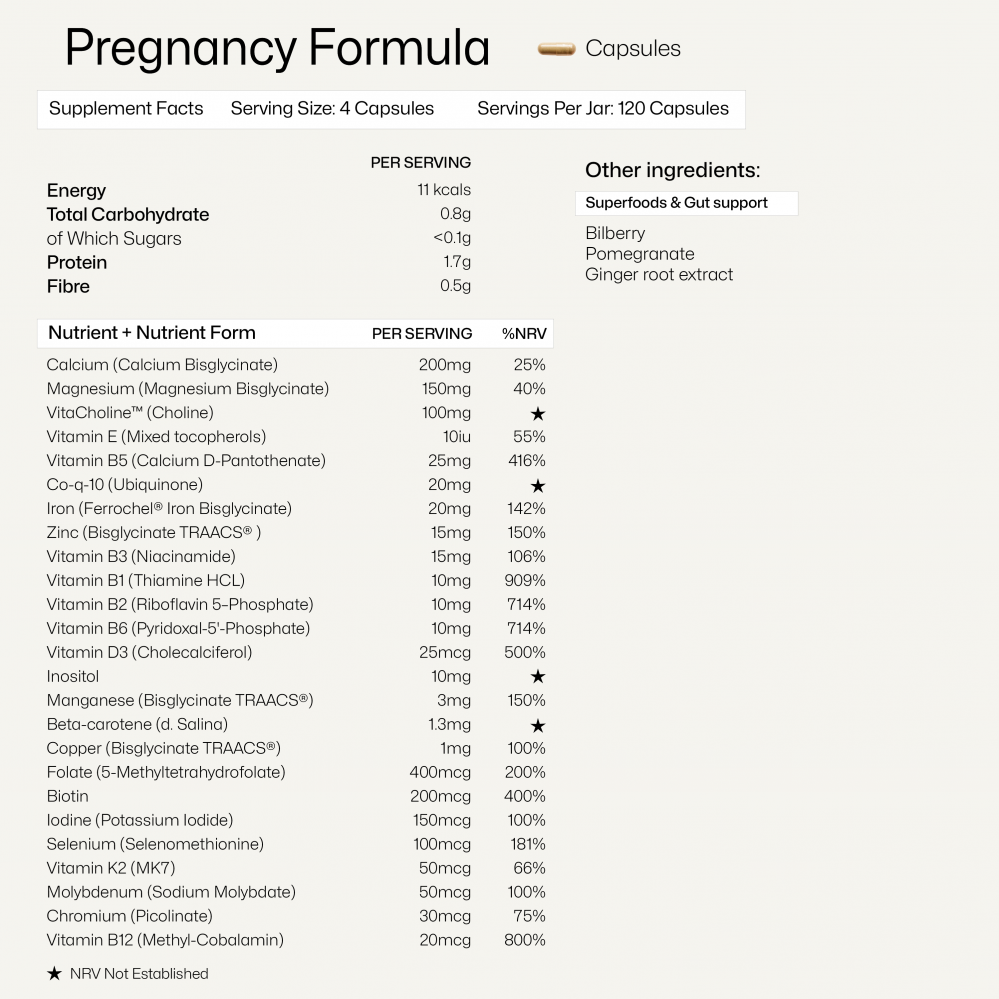This screenshot has height=999, width=999.
Task: Click the capsule icon next to Capsules
Action: pos(556,49)
